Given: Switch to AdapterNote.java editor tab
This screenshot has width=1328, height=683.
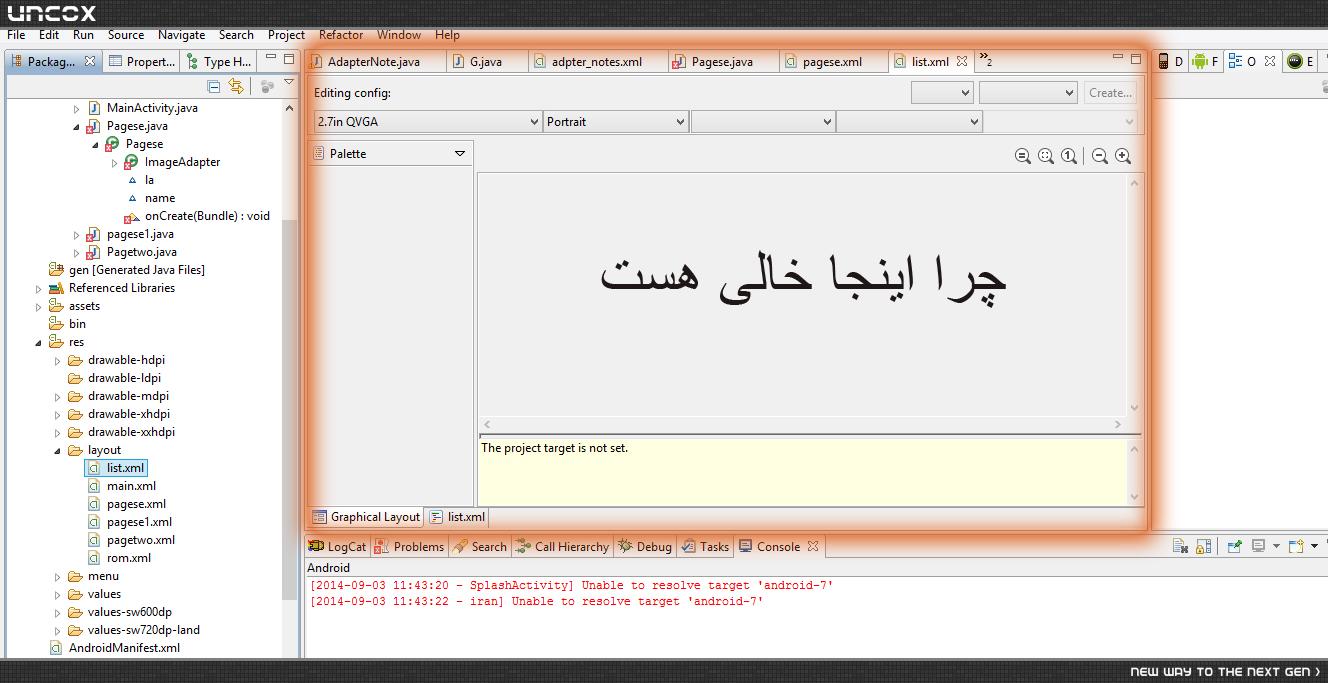Looking at the screenshot, I should [374, 61].
